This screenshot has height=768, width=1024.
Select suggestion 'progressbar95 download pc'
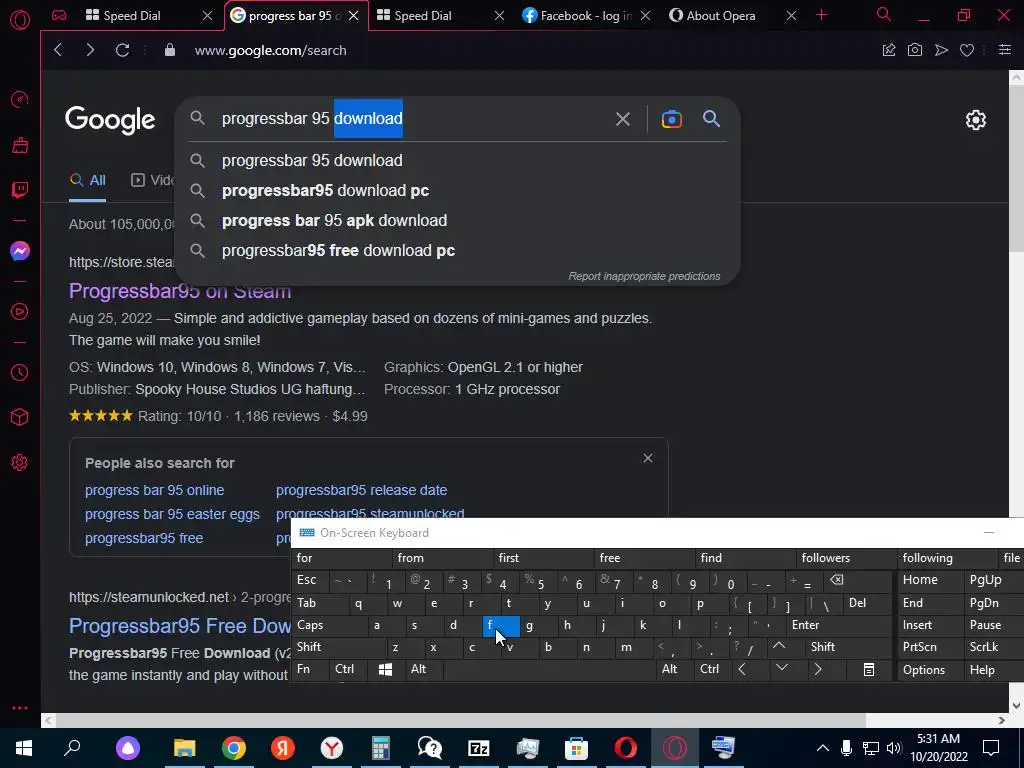tap(325, 191)
